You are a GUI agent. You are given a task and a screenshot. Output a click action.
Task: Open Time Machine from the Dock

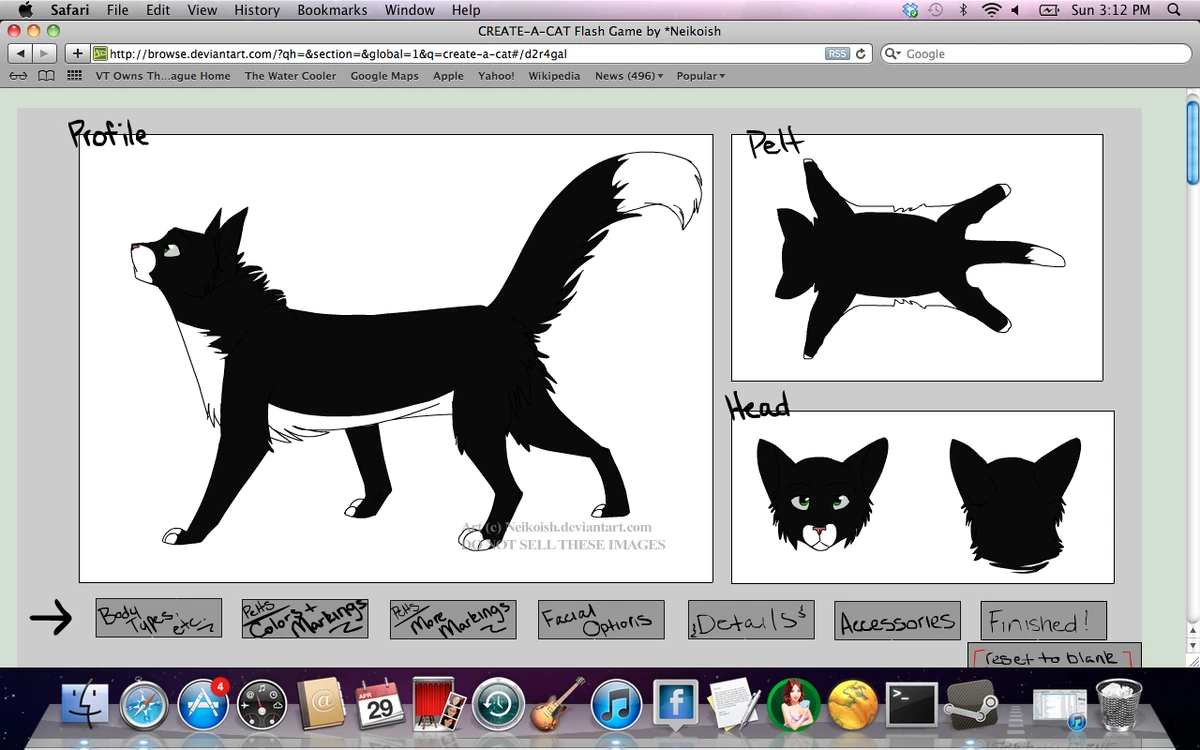coord(498,705)
